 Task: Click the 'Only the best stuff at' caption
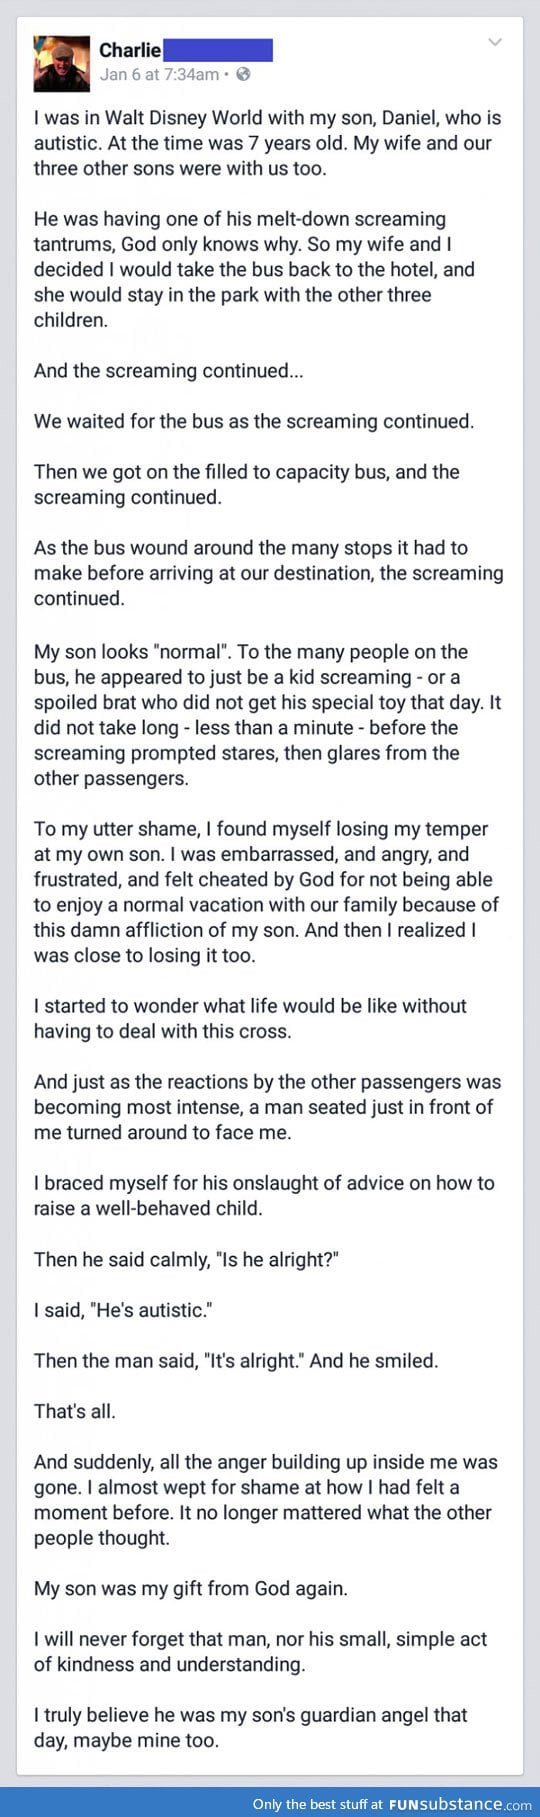click(x=318, y=1804)
